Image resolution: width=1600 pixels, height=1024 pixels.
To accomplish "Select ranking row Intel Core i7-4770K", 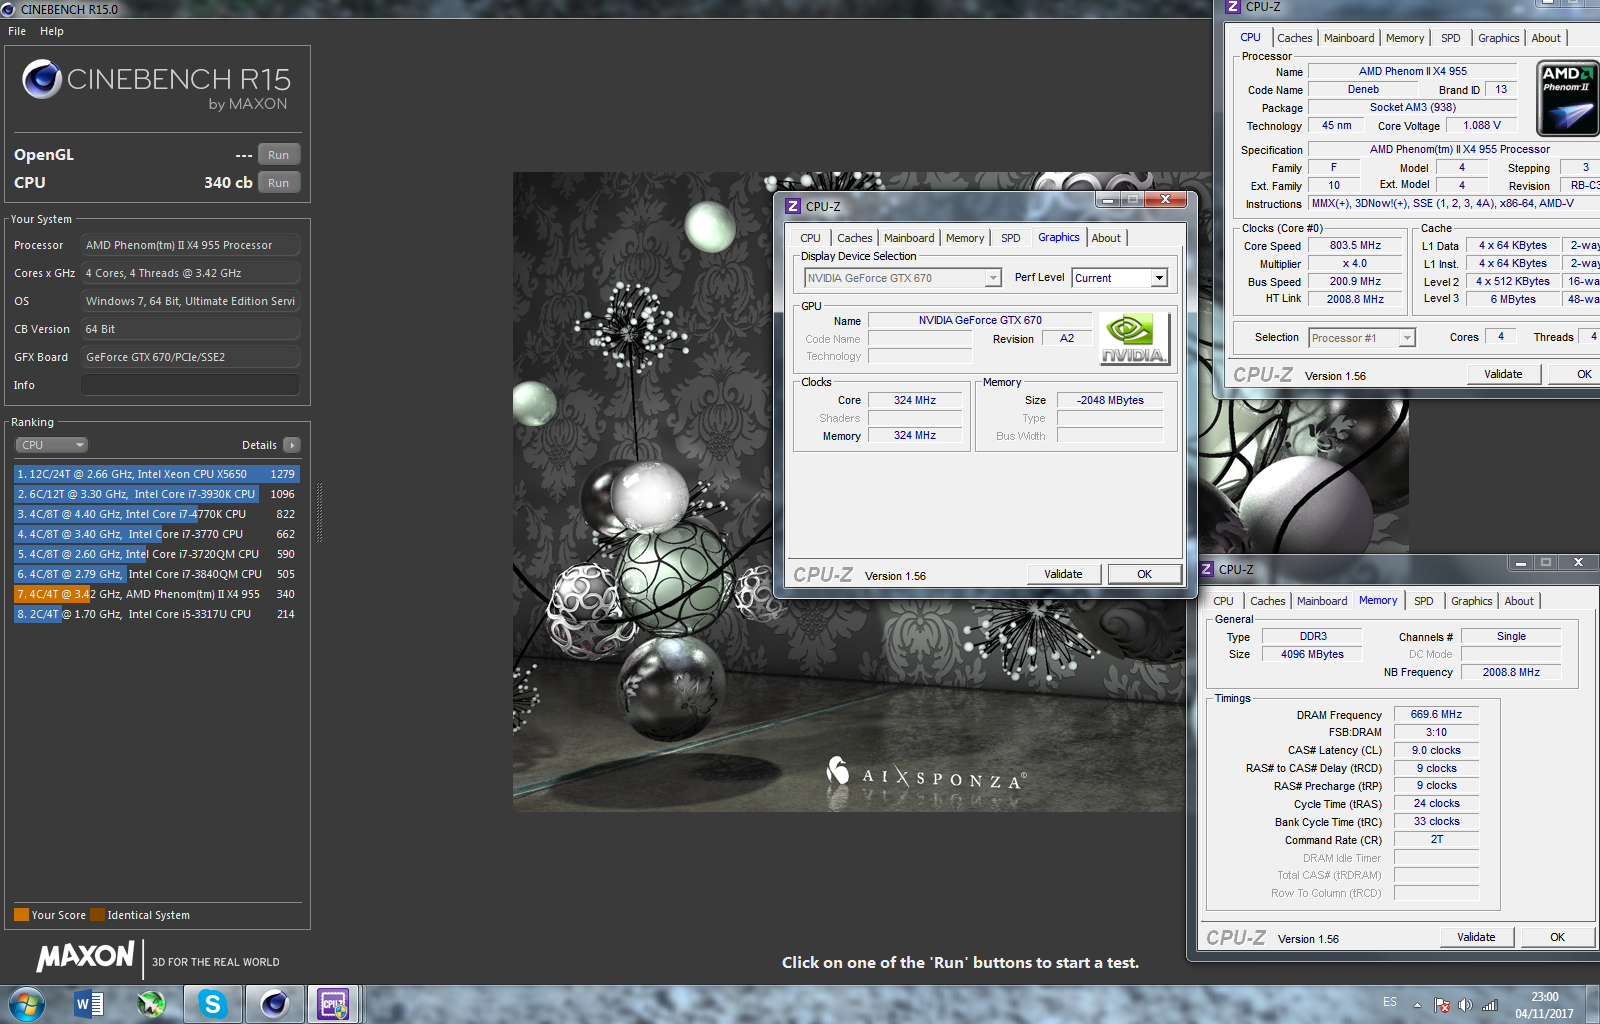I will point(157,514).
